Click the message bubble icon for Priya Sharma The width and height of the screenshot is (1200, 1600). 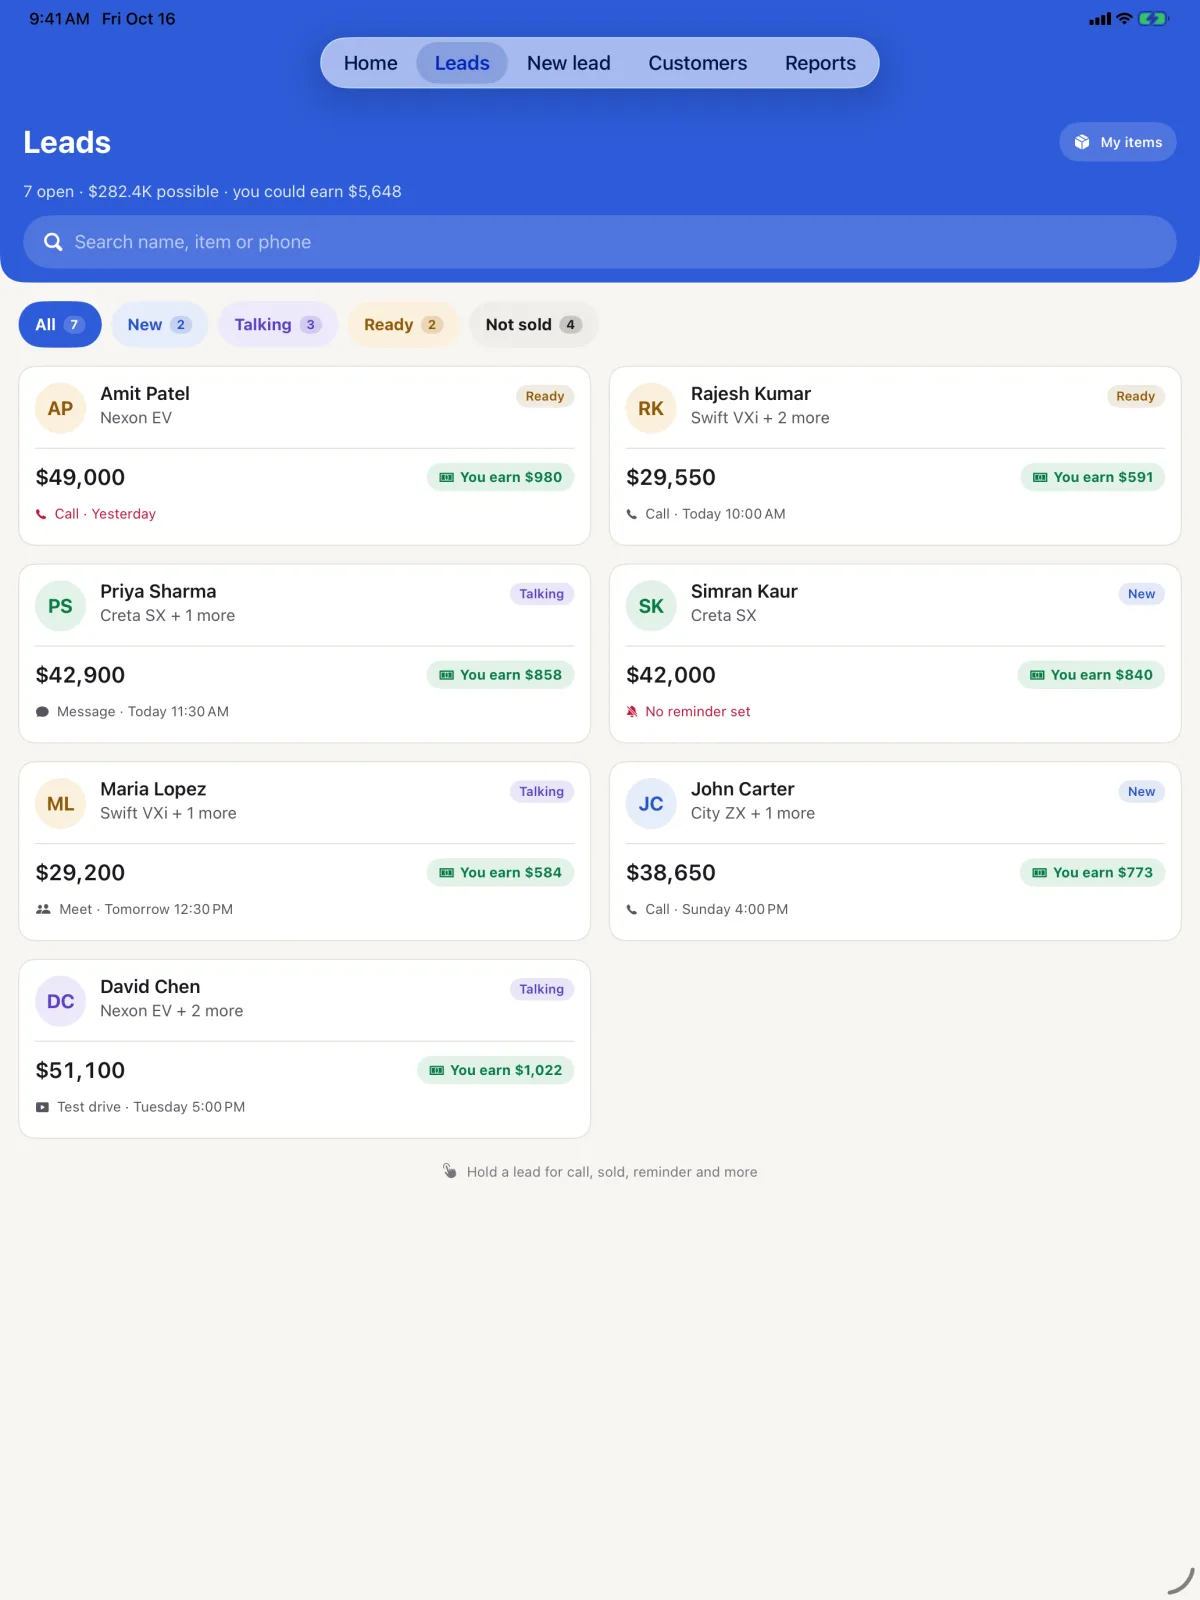[42, 712]
